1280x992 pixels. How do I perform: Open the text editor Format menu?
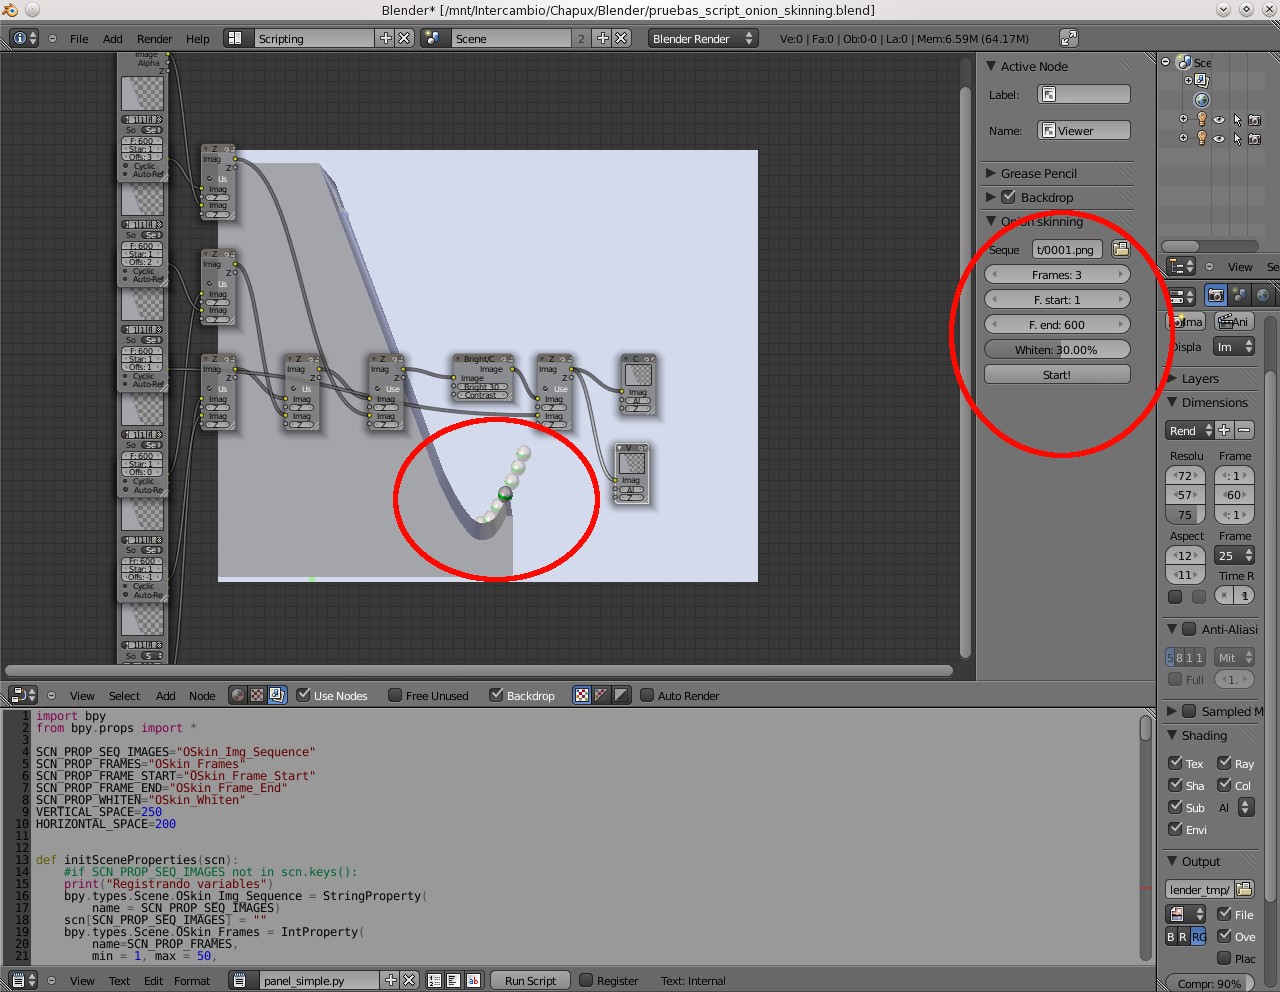pos(192,981)
